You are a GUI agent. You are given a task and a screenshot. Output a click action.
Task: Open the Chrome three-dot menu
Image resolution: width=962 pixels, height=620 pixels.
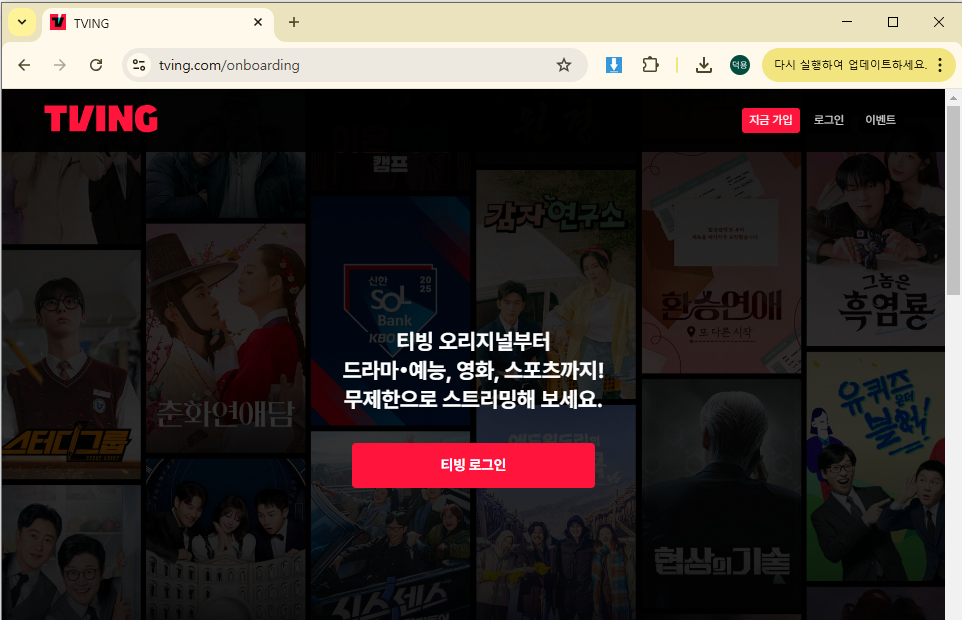pos(940,65)
